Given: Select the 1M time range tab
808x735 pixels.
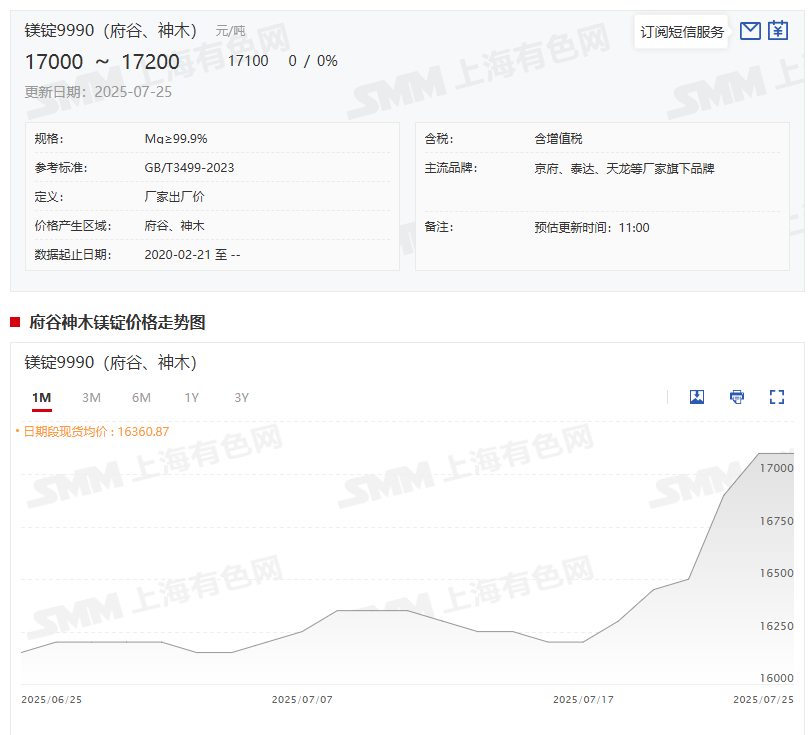Looking at the screenshot, I should [41, 398].
